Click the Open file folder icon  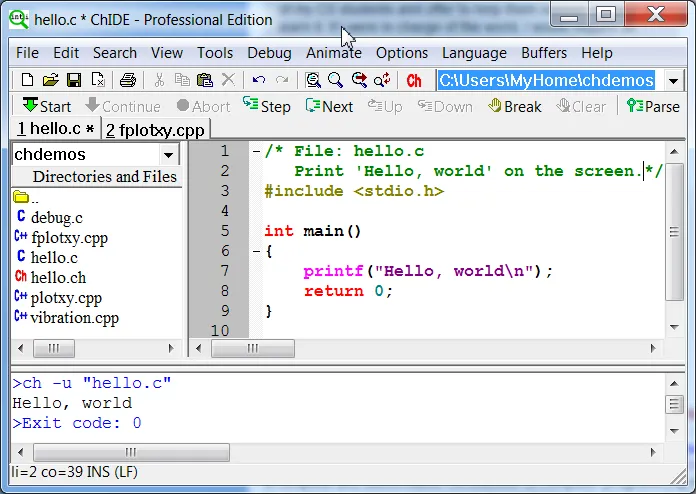tap(49, 80)
